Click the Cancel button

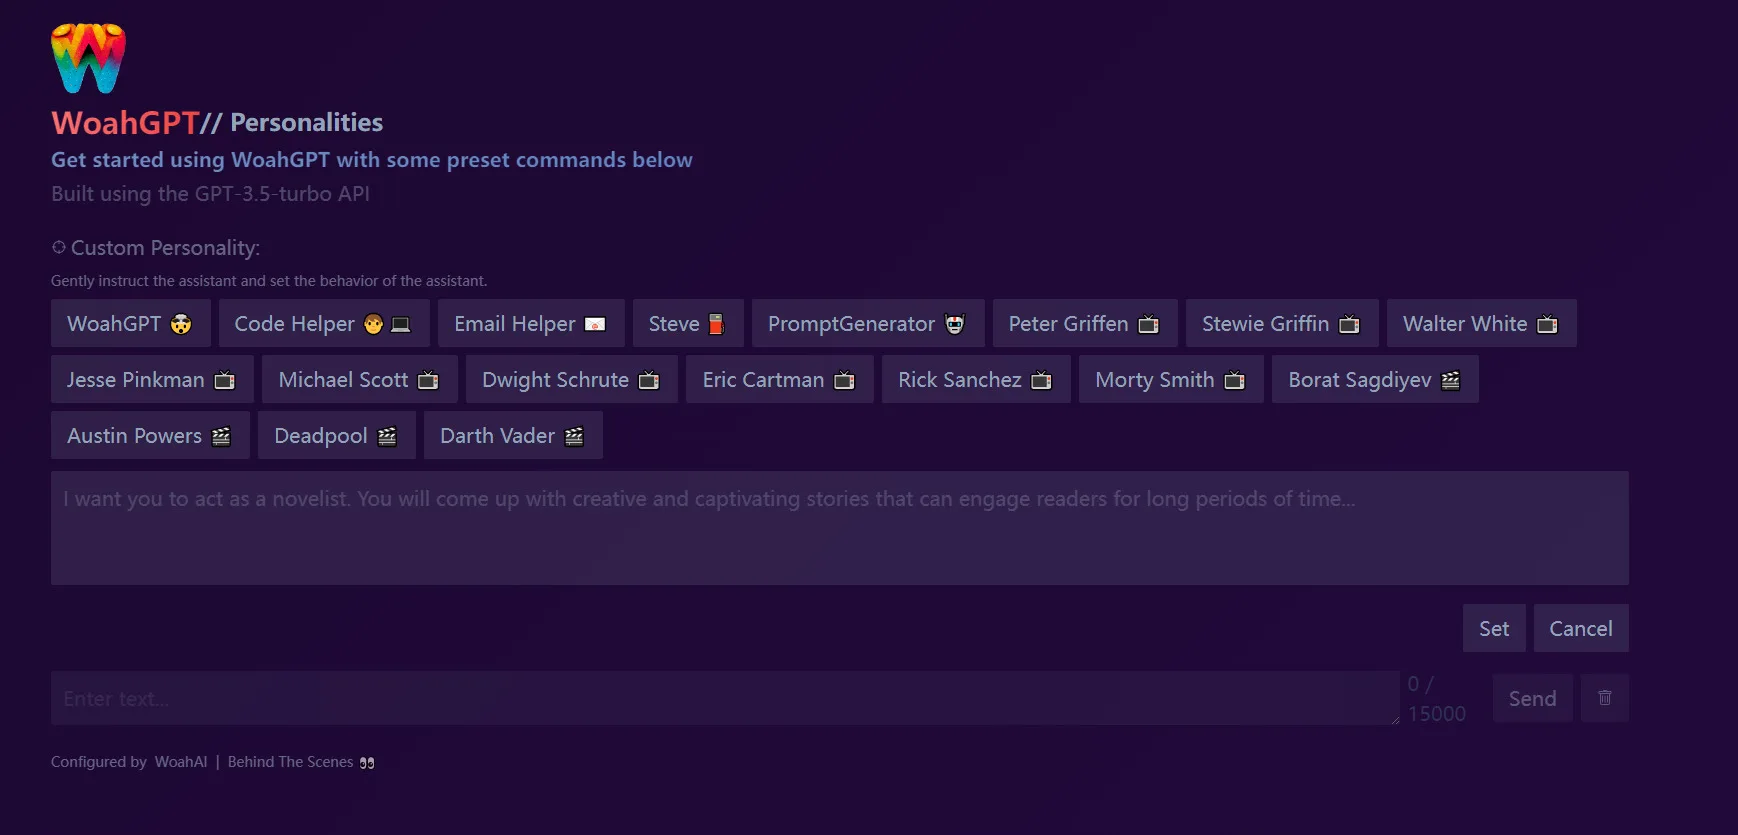(1581, 628)
